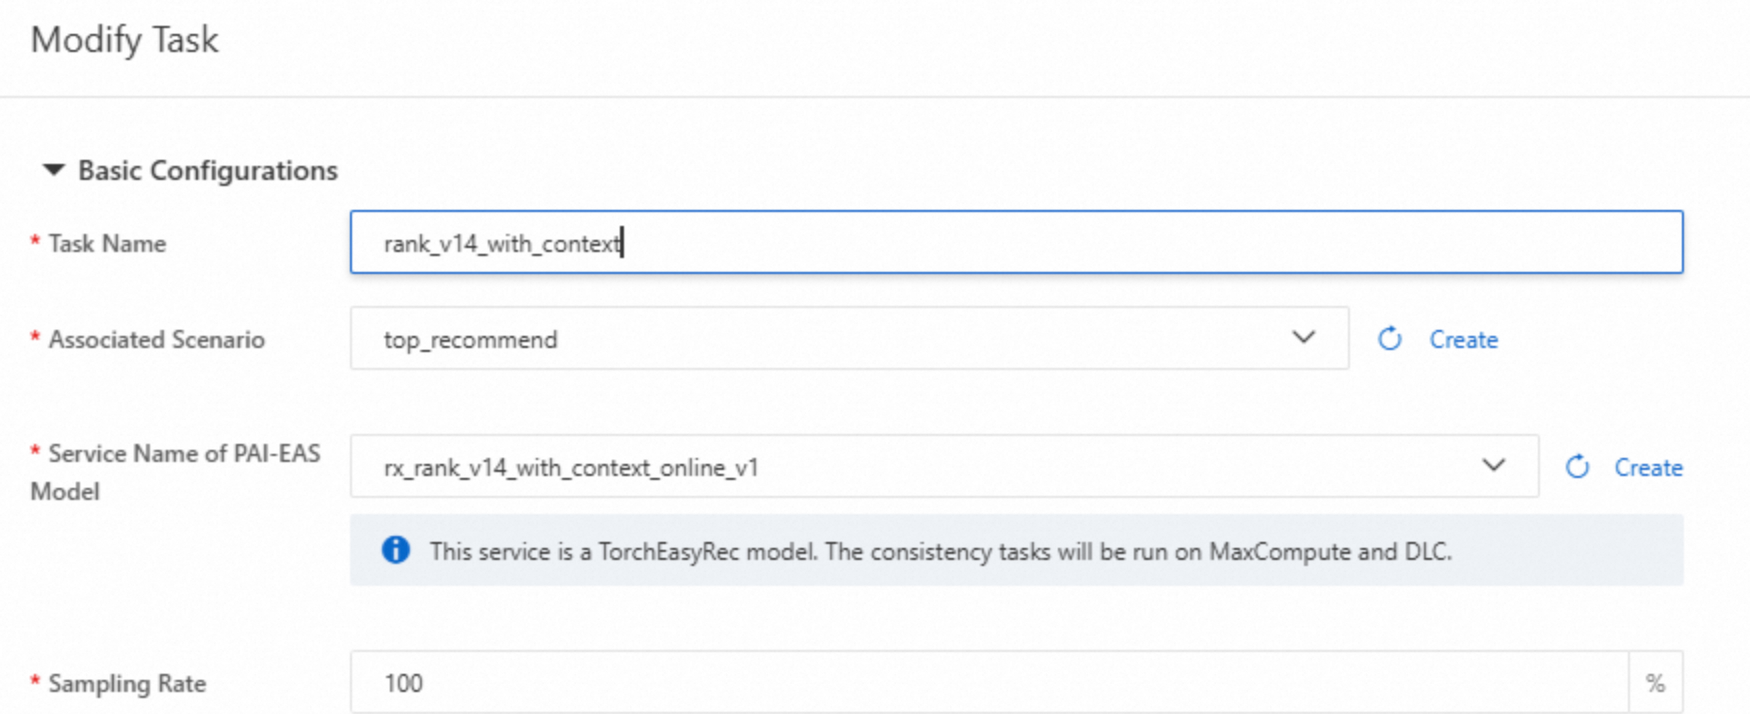Collapse the Basic Configurations triangle
The width and height of the screenshot is (1750, 714).
[x=54, y=171]
